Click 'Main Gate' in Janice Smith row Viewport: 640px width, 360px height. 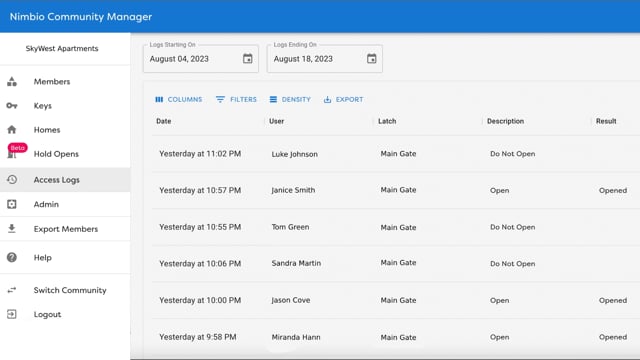(398, 190)
